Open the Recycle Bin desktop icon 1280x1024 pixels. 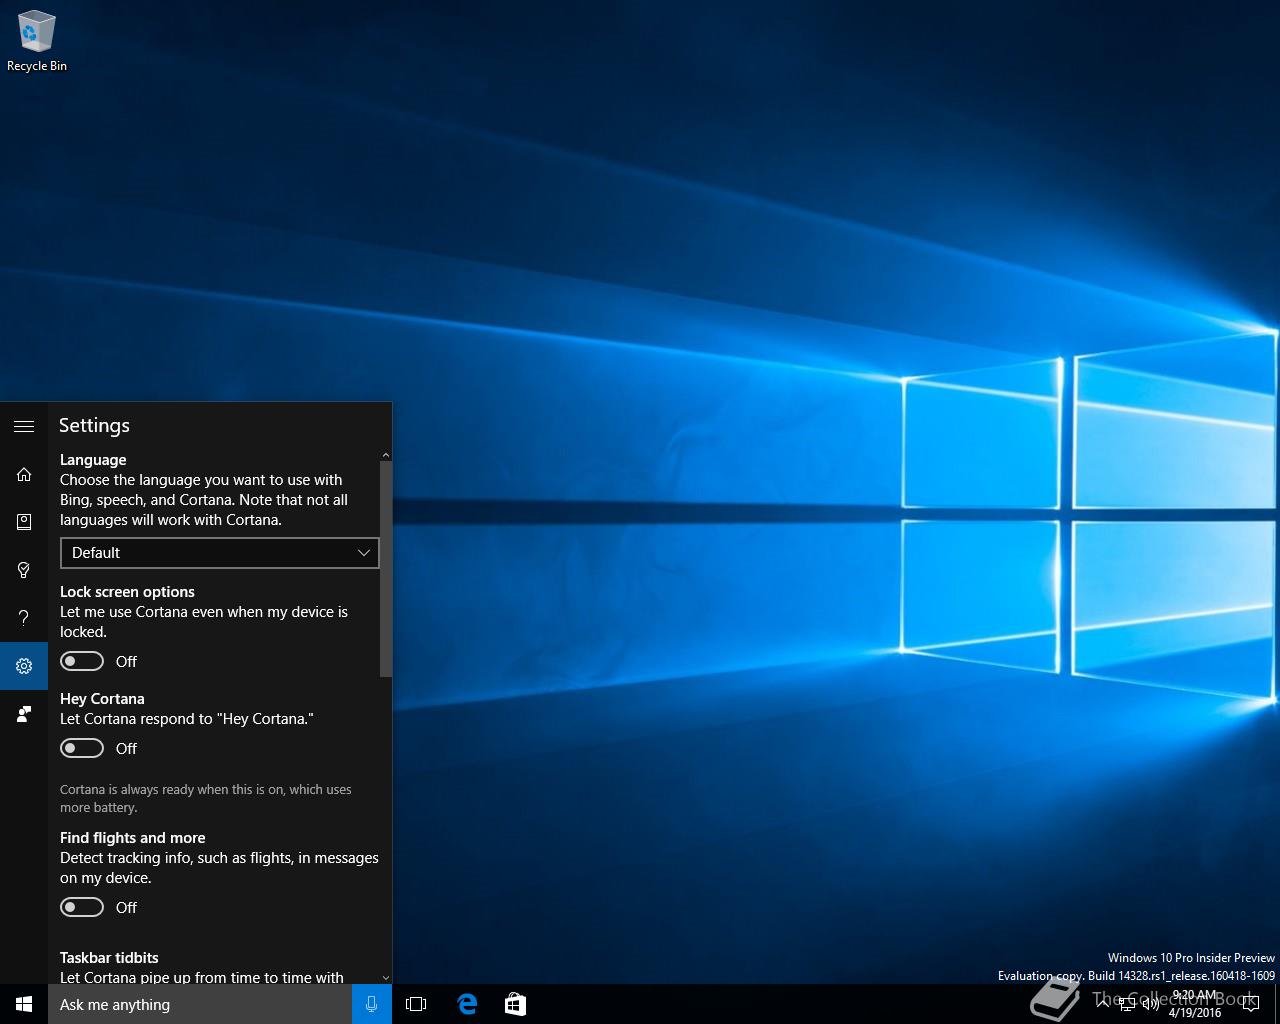pos(37,42)
